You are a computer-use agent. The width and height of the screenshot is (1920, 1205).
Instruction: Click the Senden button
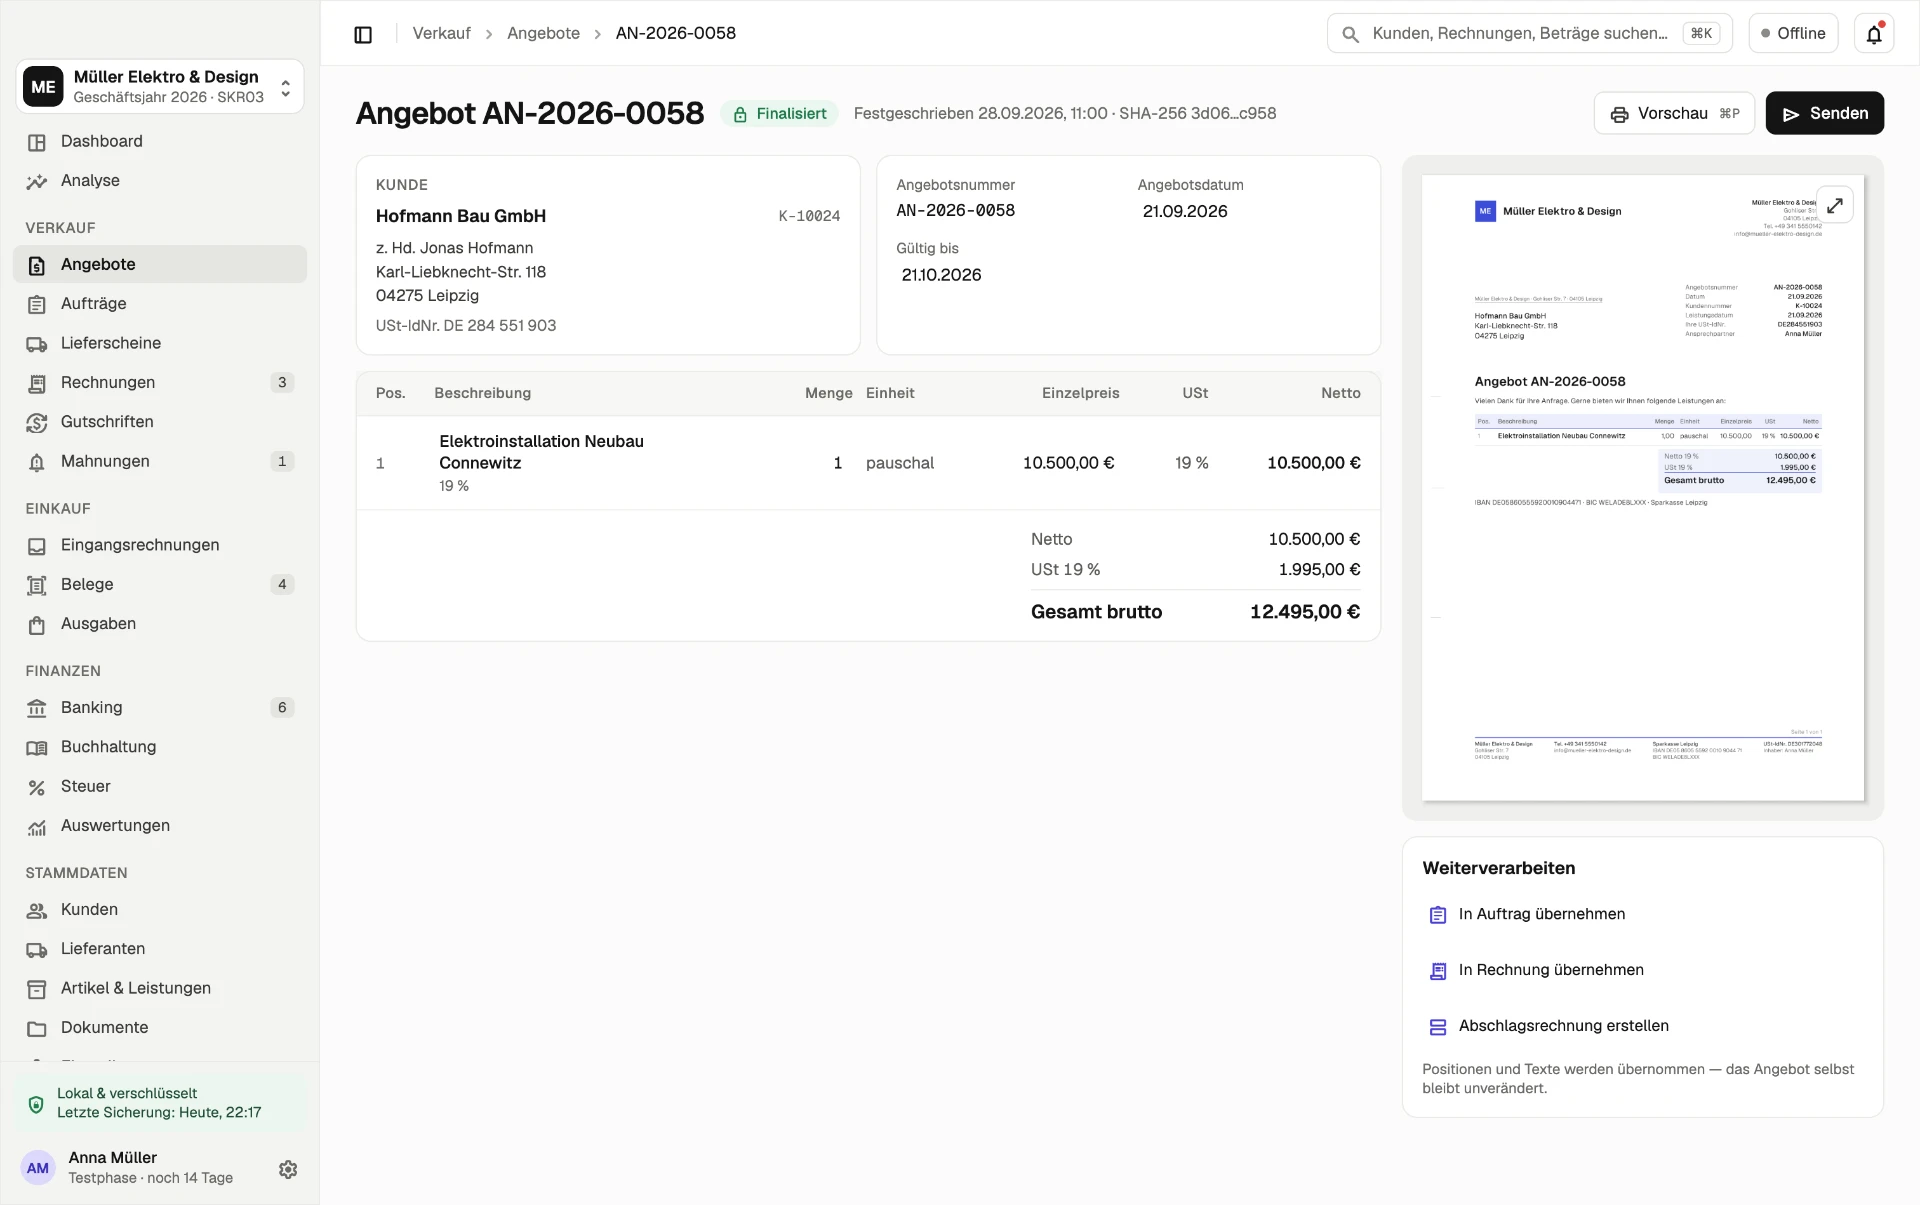point(1824,113)
